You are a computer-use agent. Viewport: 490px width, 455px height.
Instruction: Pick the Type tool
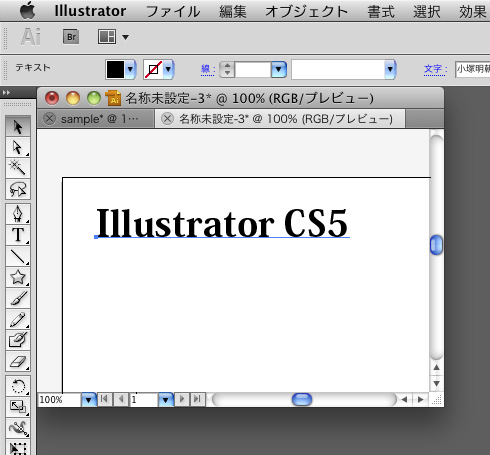(x=18, y=235)
